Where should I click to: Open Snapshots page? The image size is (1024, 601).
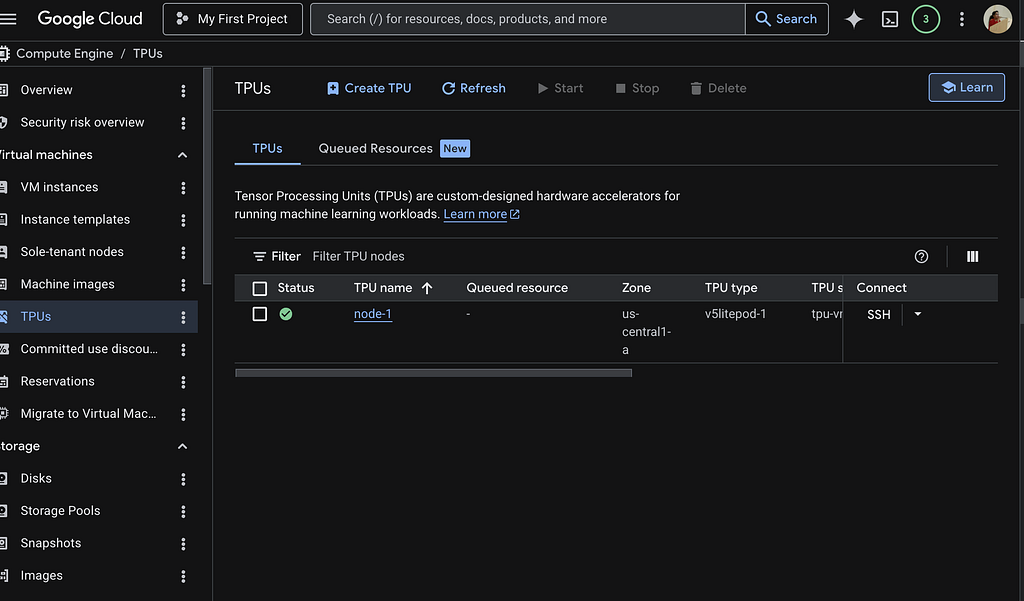pos(51,543)
